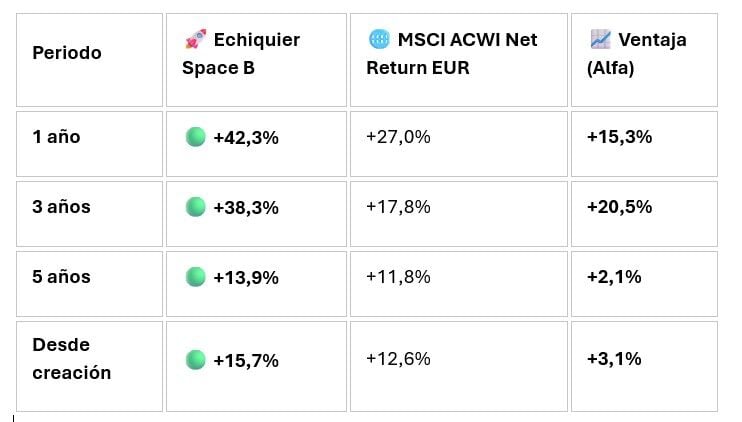742x422 pixels.
Task: Select the Echiquier Space B header text
Action: 241,53
